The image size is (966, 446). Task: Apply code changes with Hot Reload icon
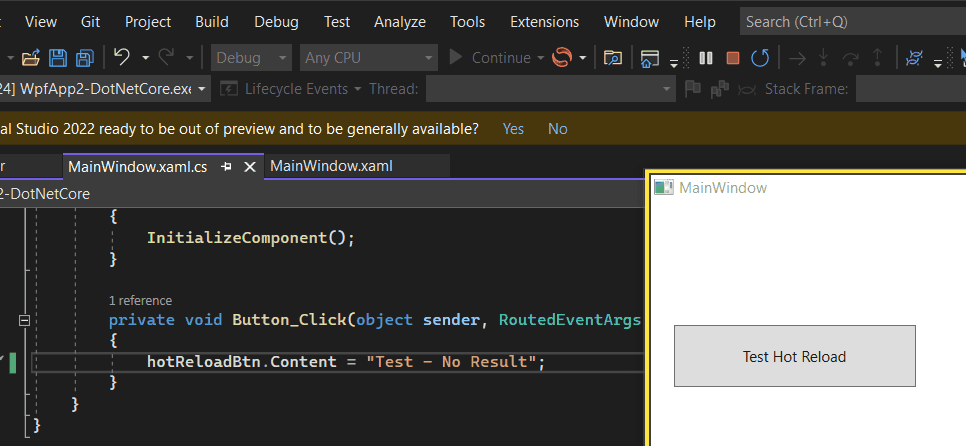pos(562,57)
